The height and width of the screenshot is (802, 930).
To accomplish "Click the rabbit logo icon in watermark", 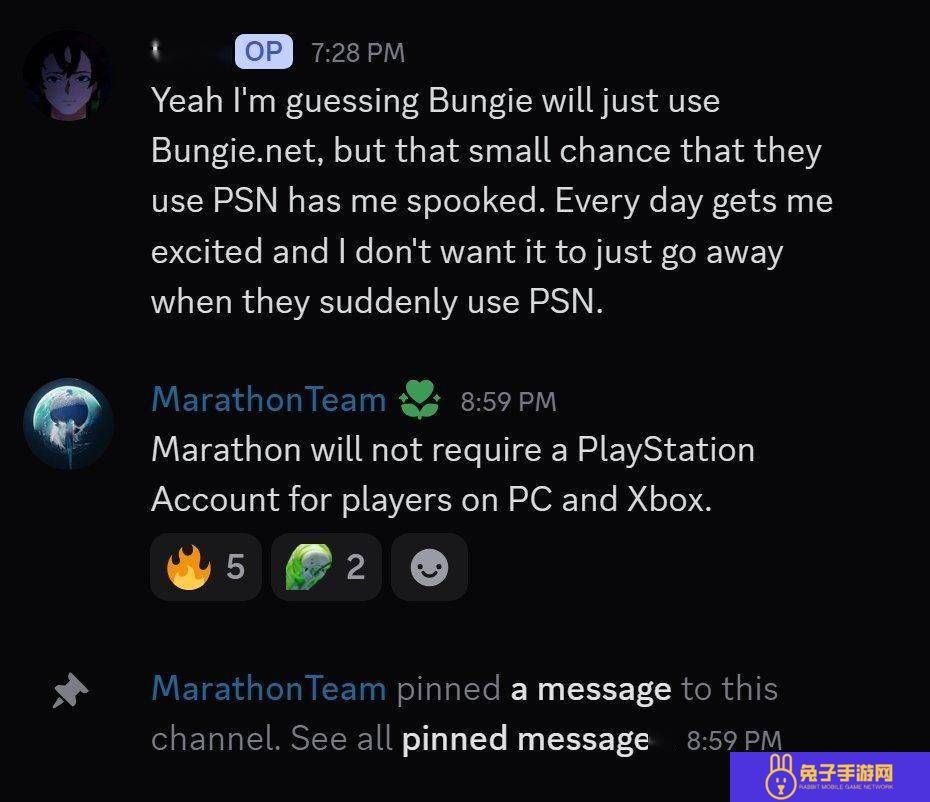I will pos(780,775).
